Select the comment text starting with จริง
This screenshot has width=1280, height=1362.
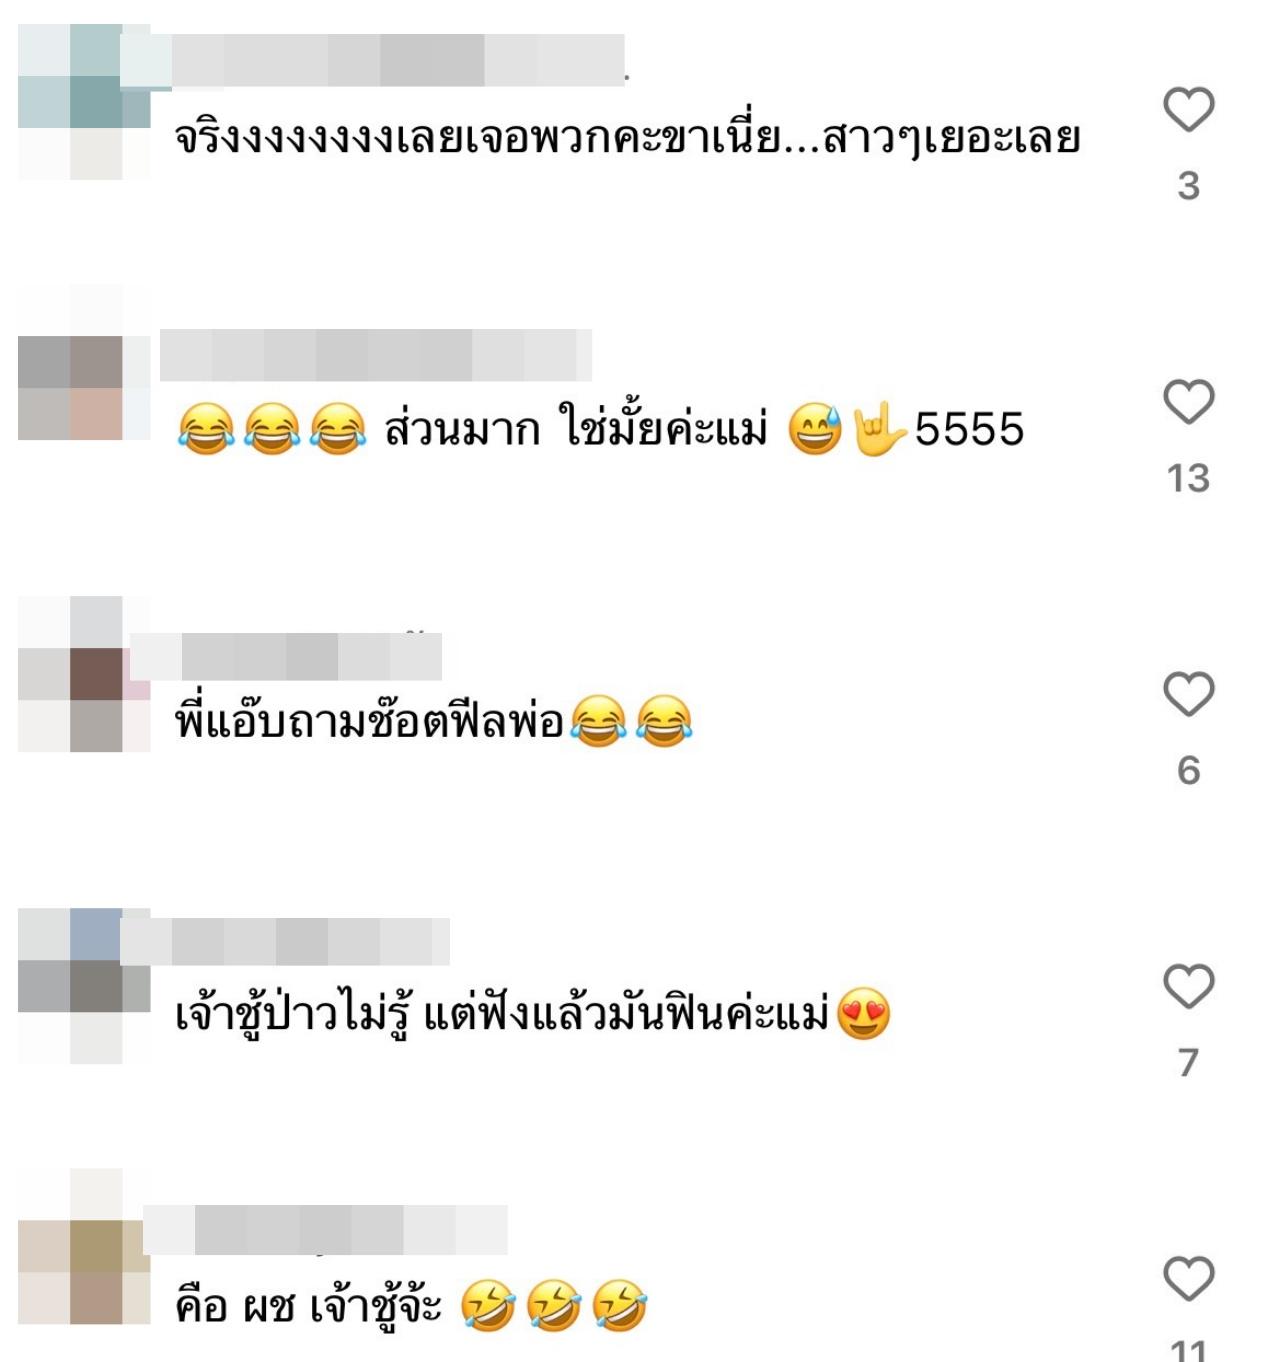tap(628, 138)
